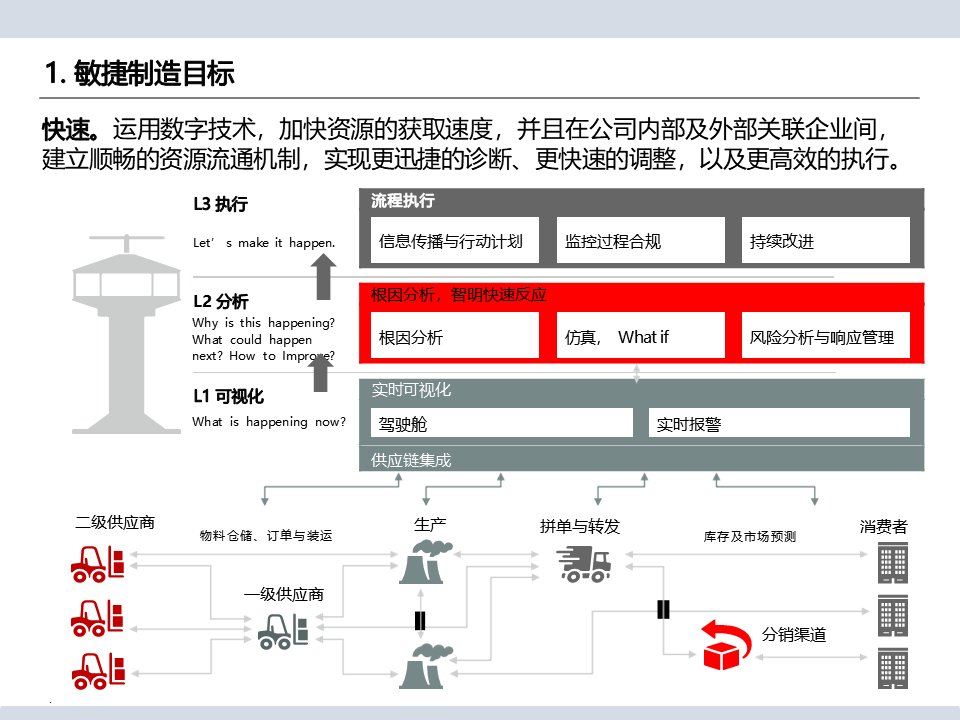This screenshot has height=720, width=960.
Task: Click the control tower icon
Action: pos(127,334)
